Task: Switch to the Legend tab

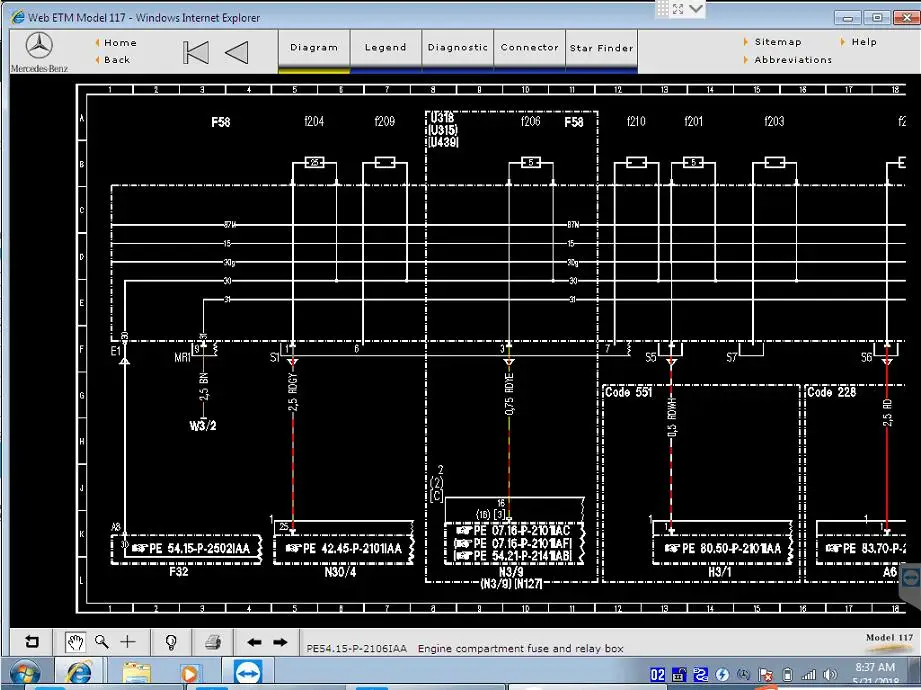Action: pos(385,48)
